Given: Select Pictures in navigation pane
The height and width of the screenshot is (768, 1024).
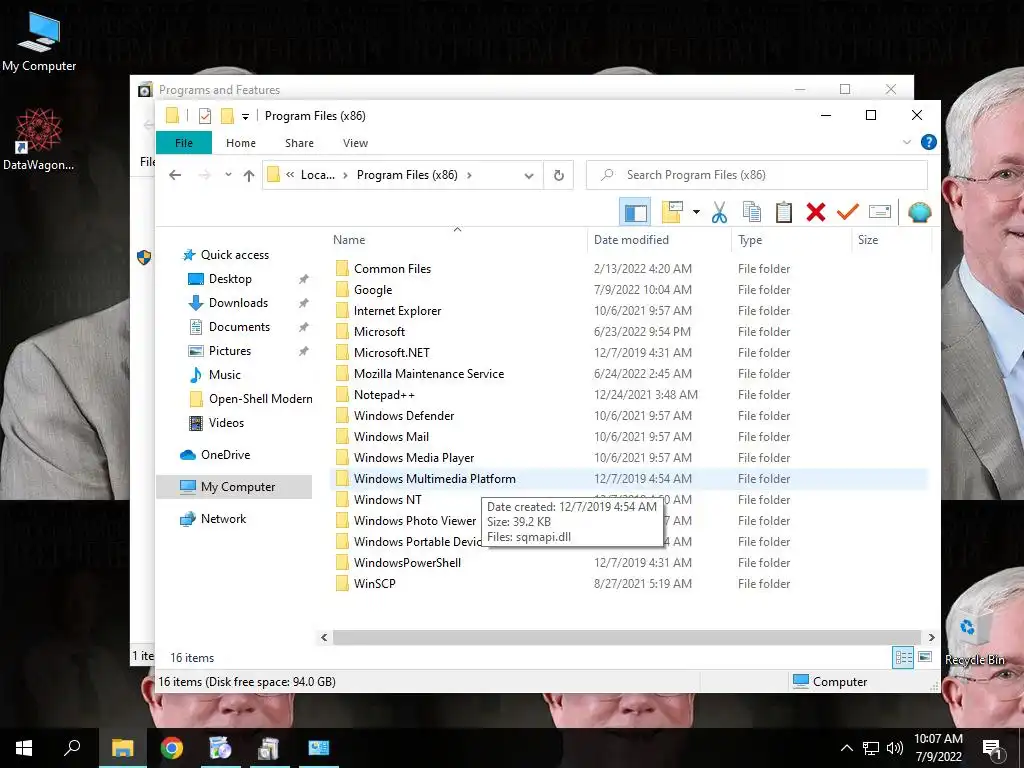Looking at the screenshot, I should pyautogui.click(x=229, y=351).
